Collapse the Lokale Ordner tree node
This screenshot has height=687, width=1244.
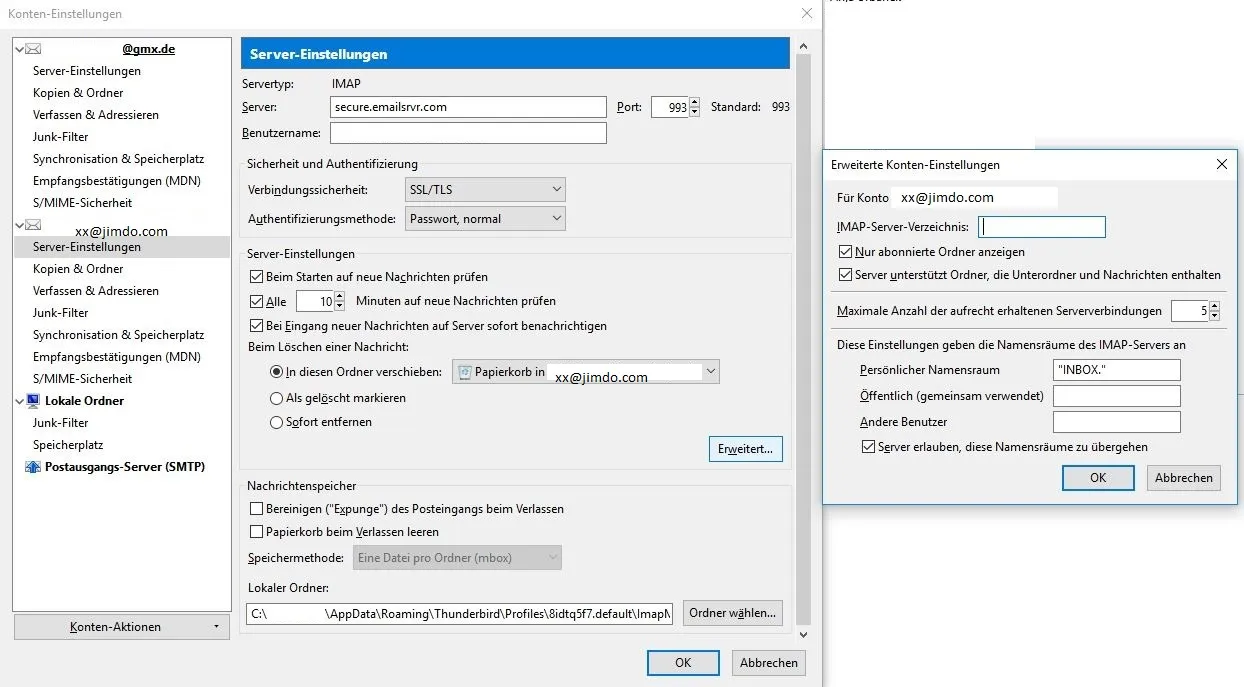pos(19,401)
